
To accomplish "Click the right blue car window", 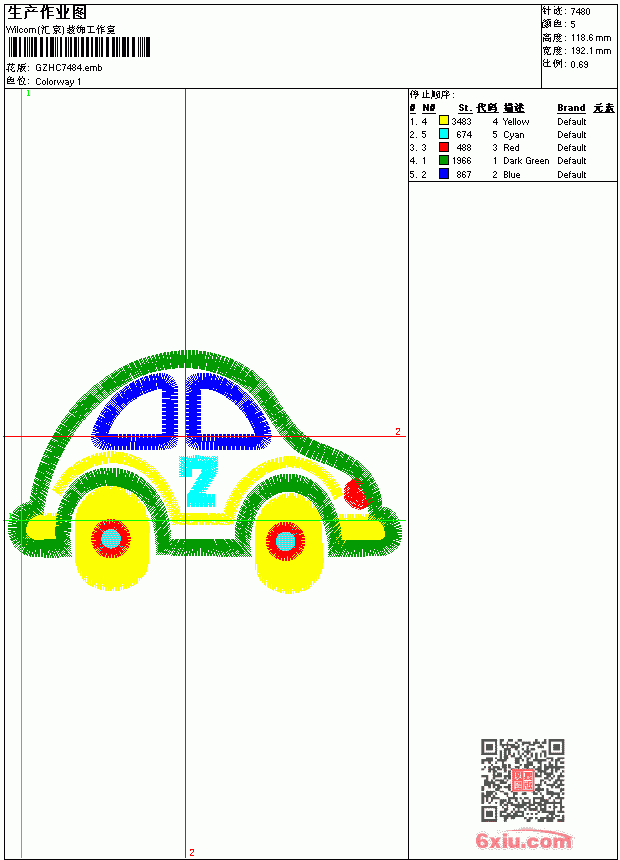I will [227, 411].
